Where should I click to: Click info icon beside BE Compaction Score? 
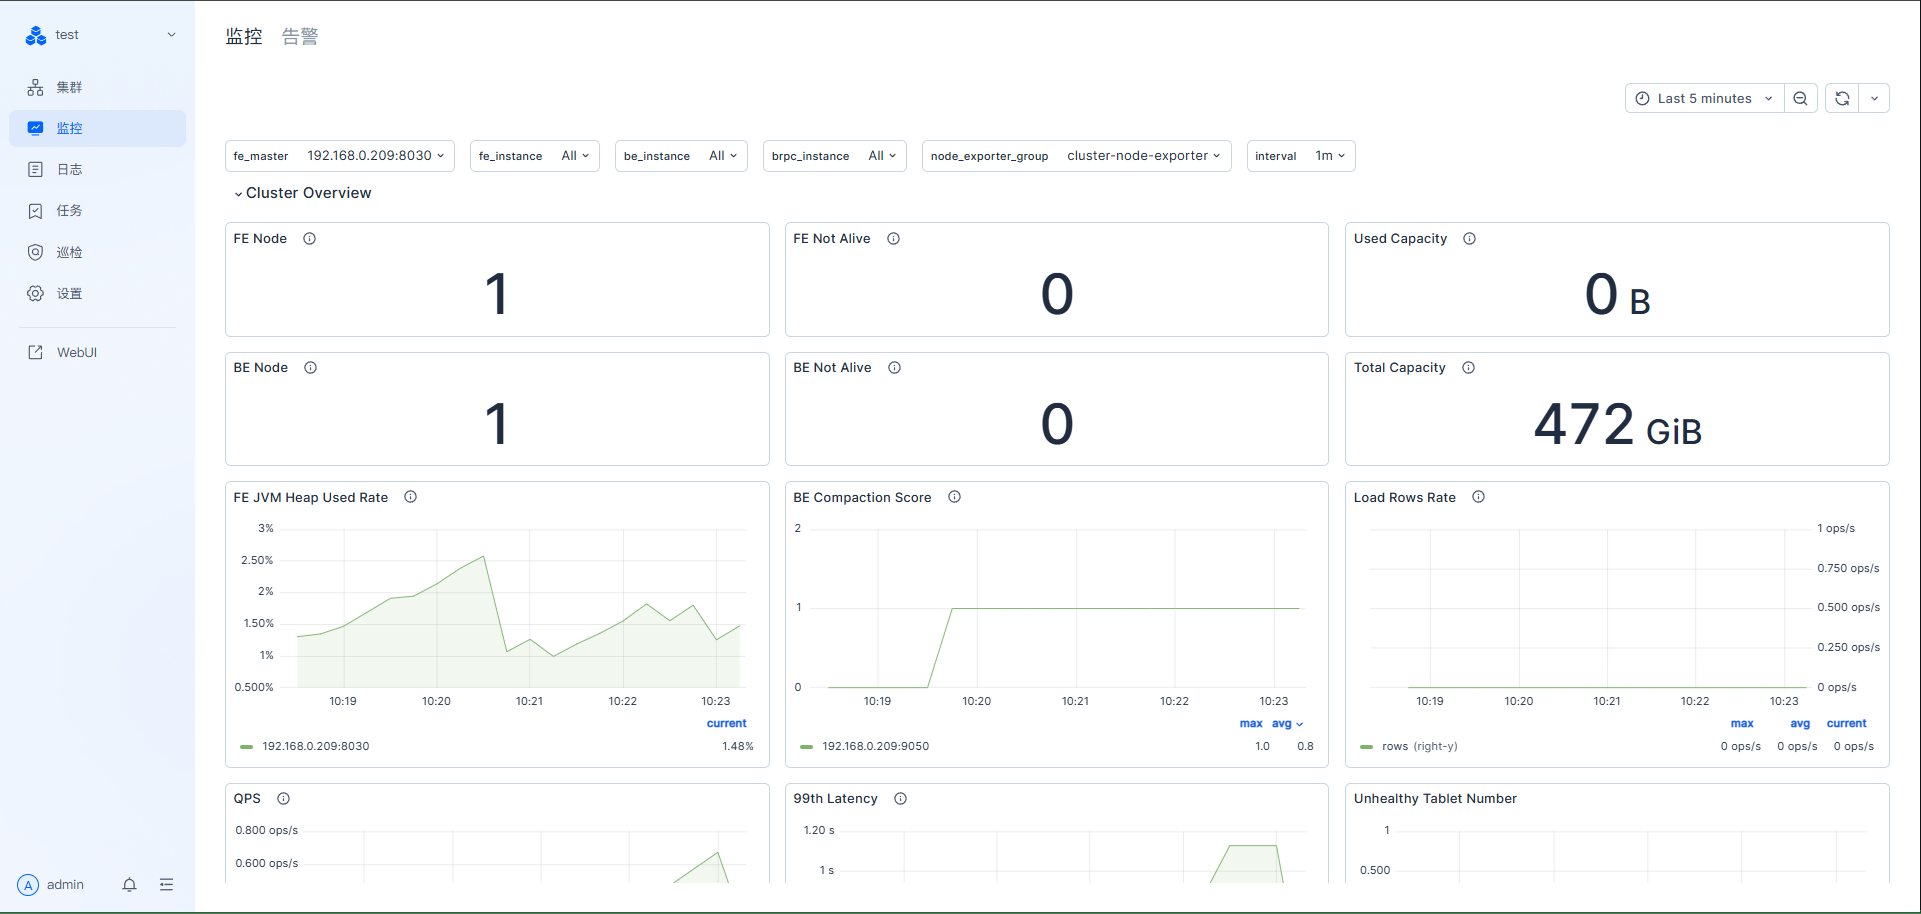[954, 497]
